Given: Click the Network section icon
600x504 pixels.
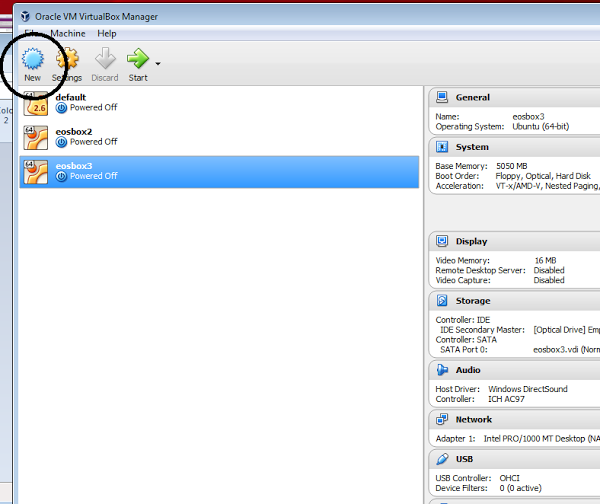Looking at the screenshot, I should (442, 419).
